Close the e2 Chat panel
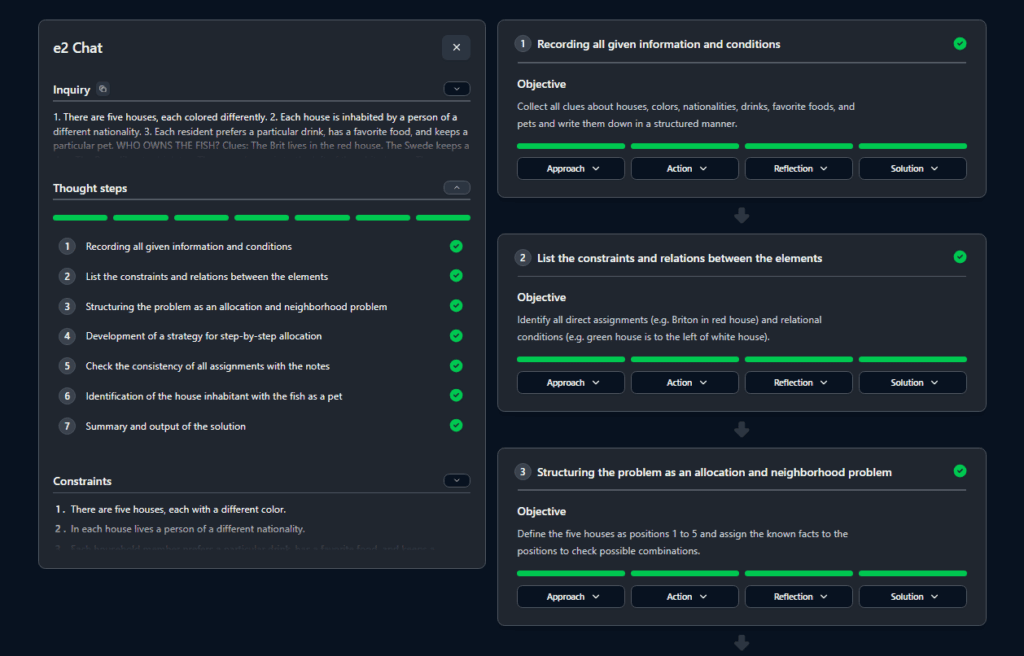Screen dimensions: 1024x656 pyautogui.click(x=456, y=47)
